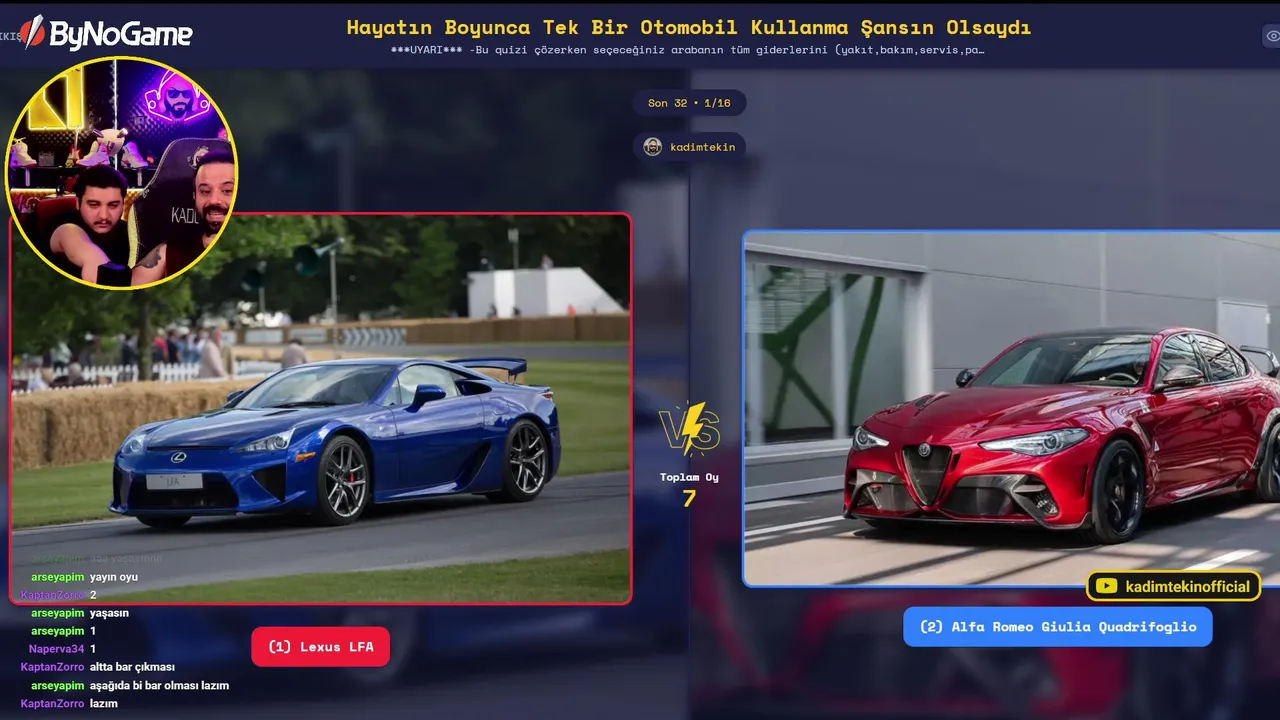Click chat message 'yaşasın'
This screenshot has height=720, width=1280.
pos(109,613)
